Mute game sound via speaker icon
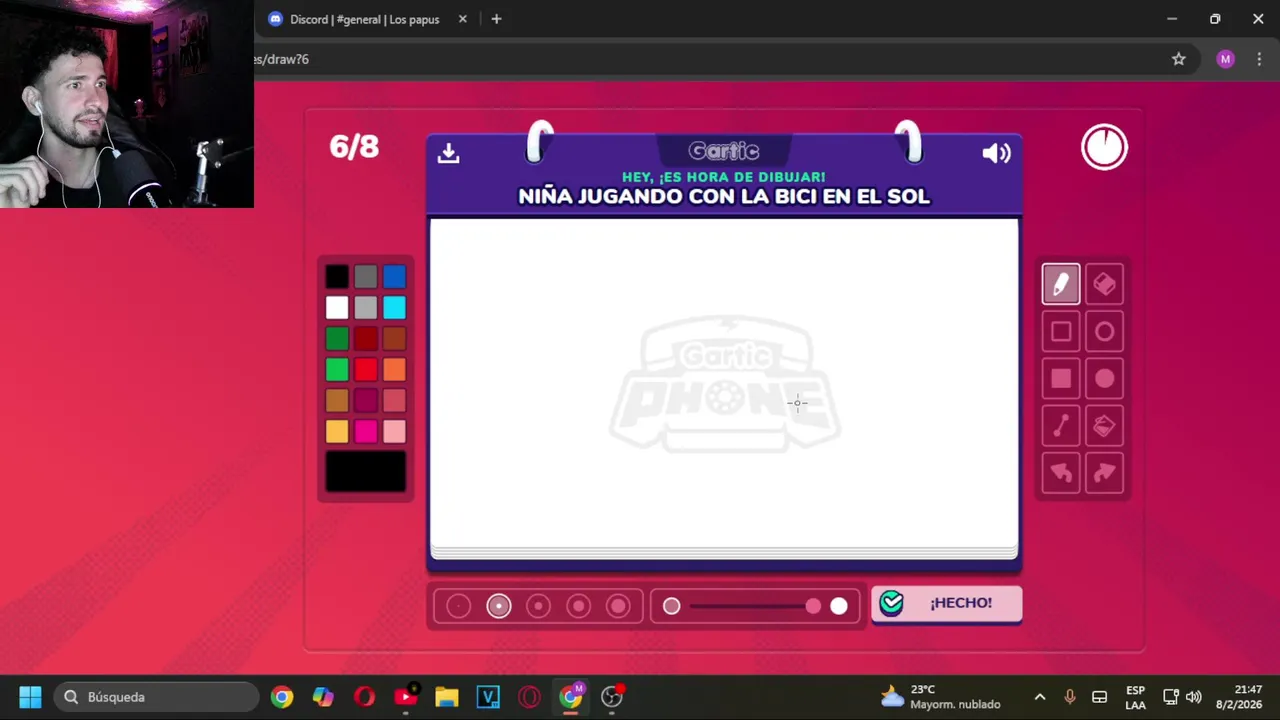Viewport: 1280px width, 720px height. (996, 152)
